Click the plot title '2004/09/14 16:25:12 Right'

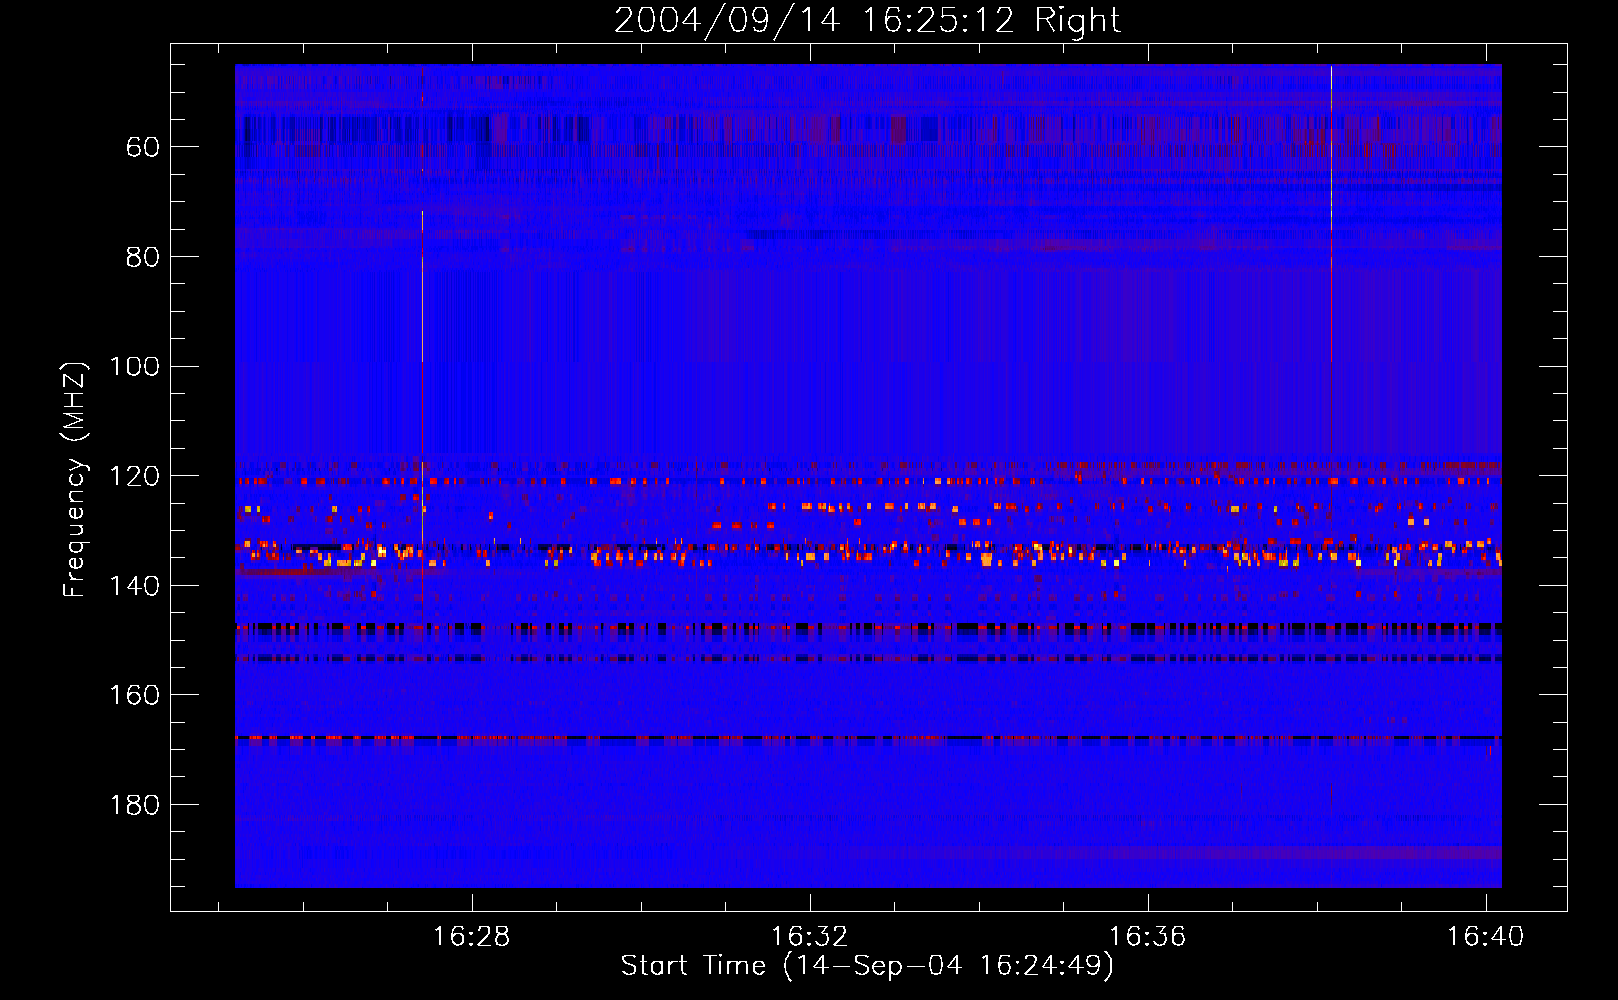pos(867,20)
